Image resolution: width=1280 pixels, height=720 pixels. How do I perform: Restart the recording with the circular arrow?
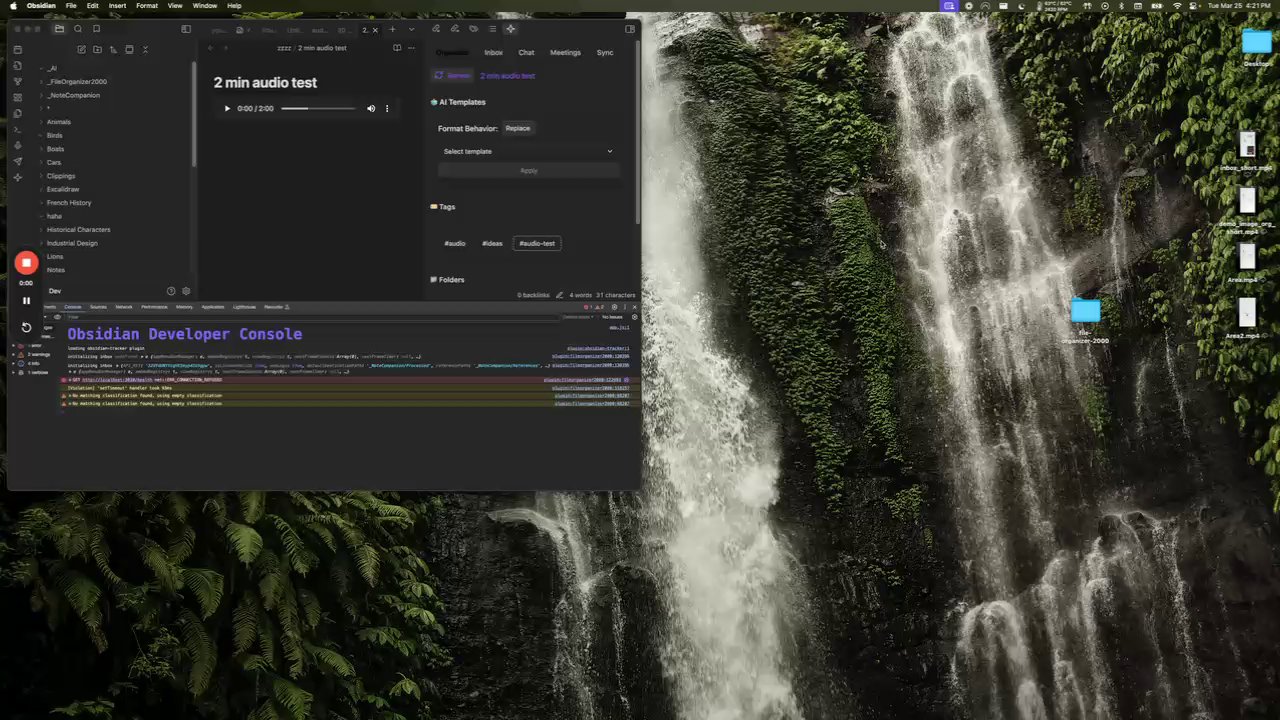[26, 327]
